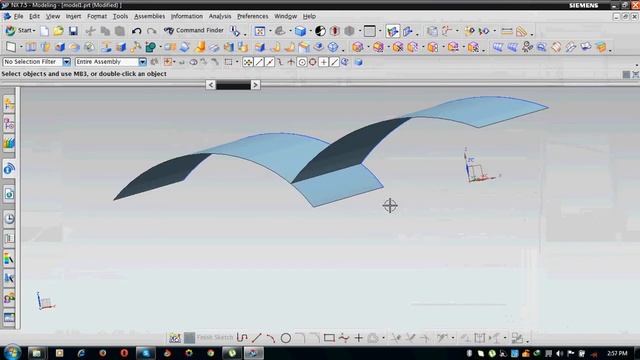640x360 pixels.
Task: Select the Rectangle sketch tool
Action: coord(329,338)
